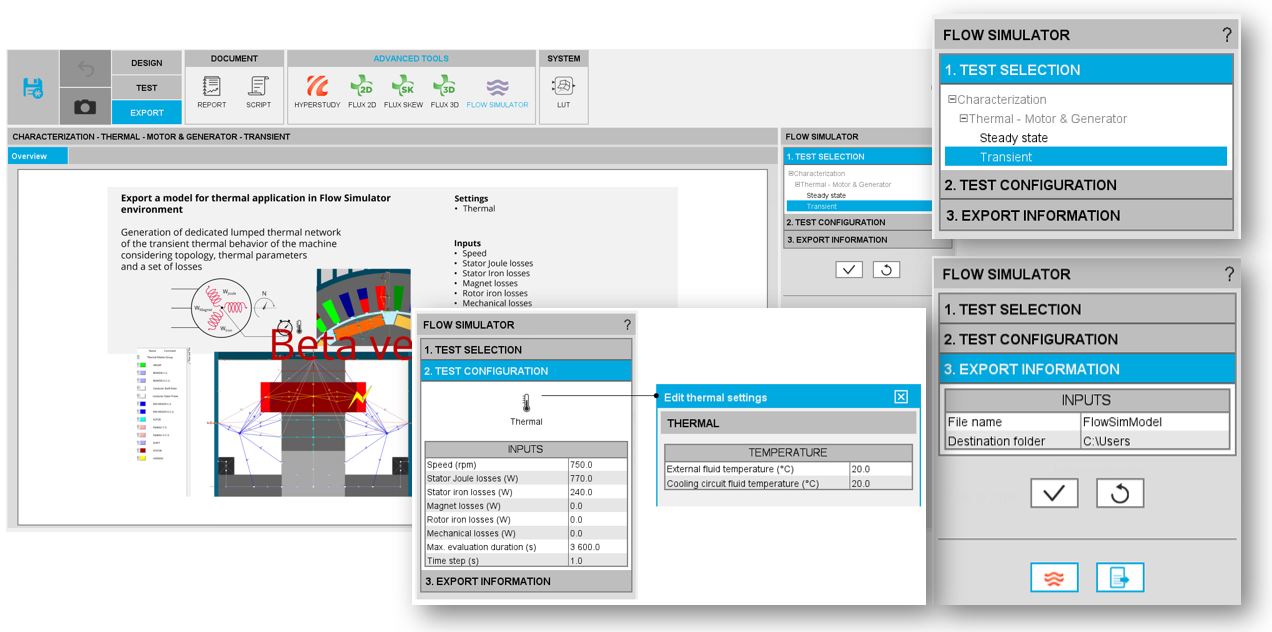
Task: Select the FLOW SIMULATOR export tool
Action: click(x=497, y=92)
